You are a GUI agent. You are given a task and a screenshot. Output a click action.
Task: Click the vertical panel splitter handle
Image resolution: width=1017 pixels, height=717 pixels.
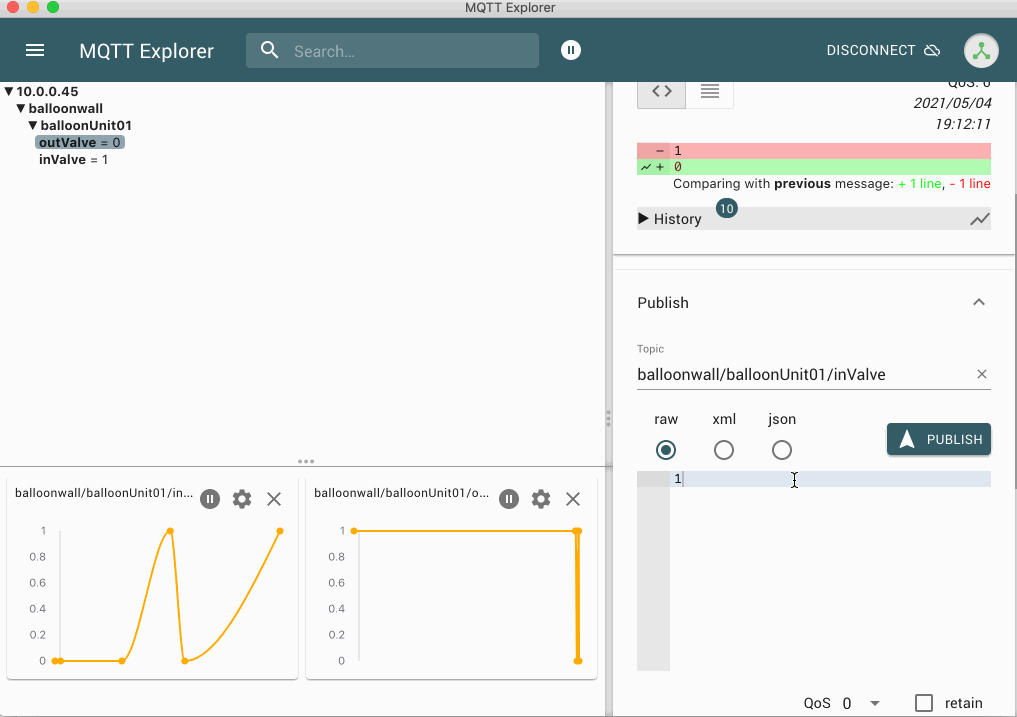coord(608,418)
